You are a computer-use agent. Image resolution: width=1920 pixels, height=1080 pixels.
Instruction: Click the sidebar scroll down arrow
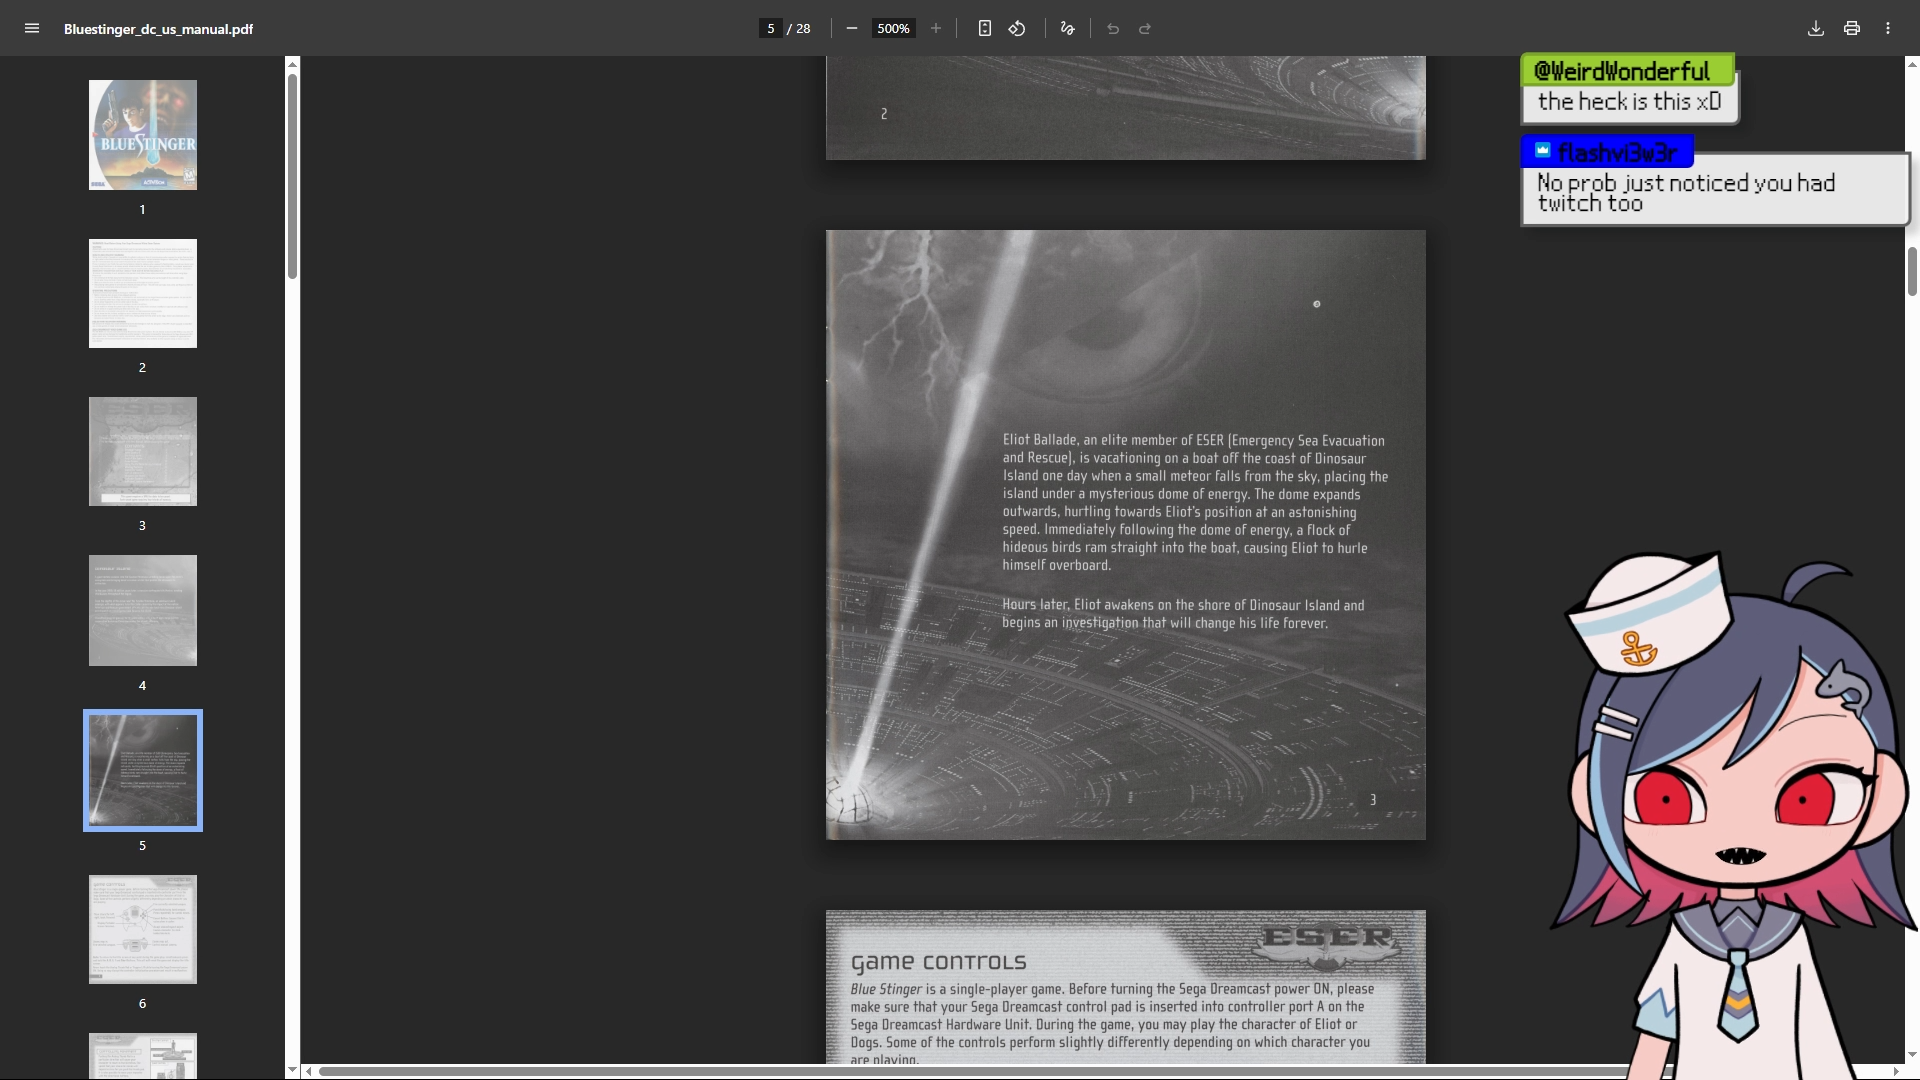292,1070
